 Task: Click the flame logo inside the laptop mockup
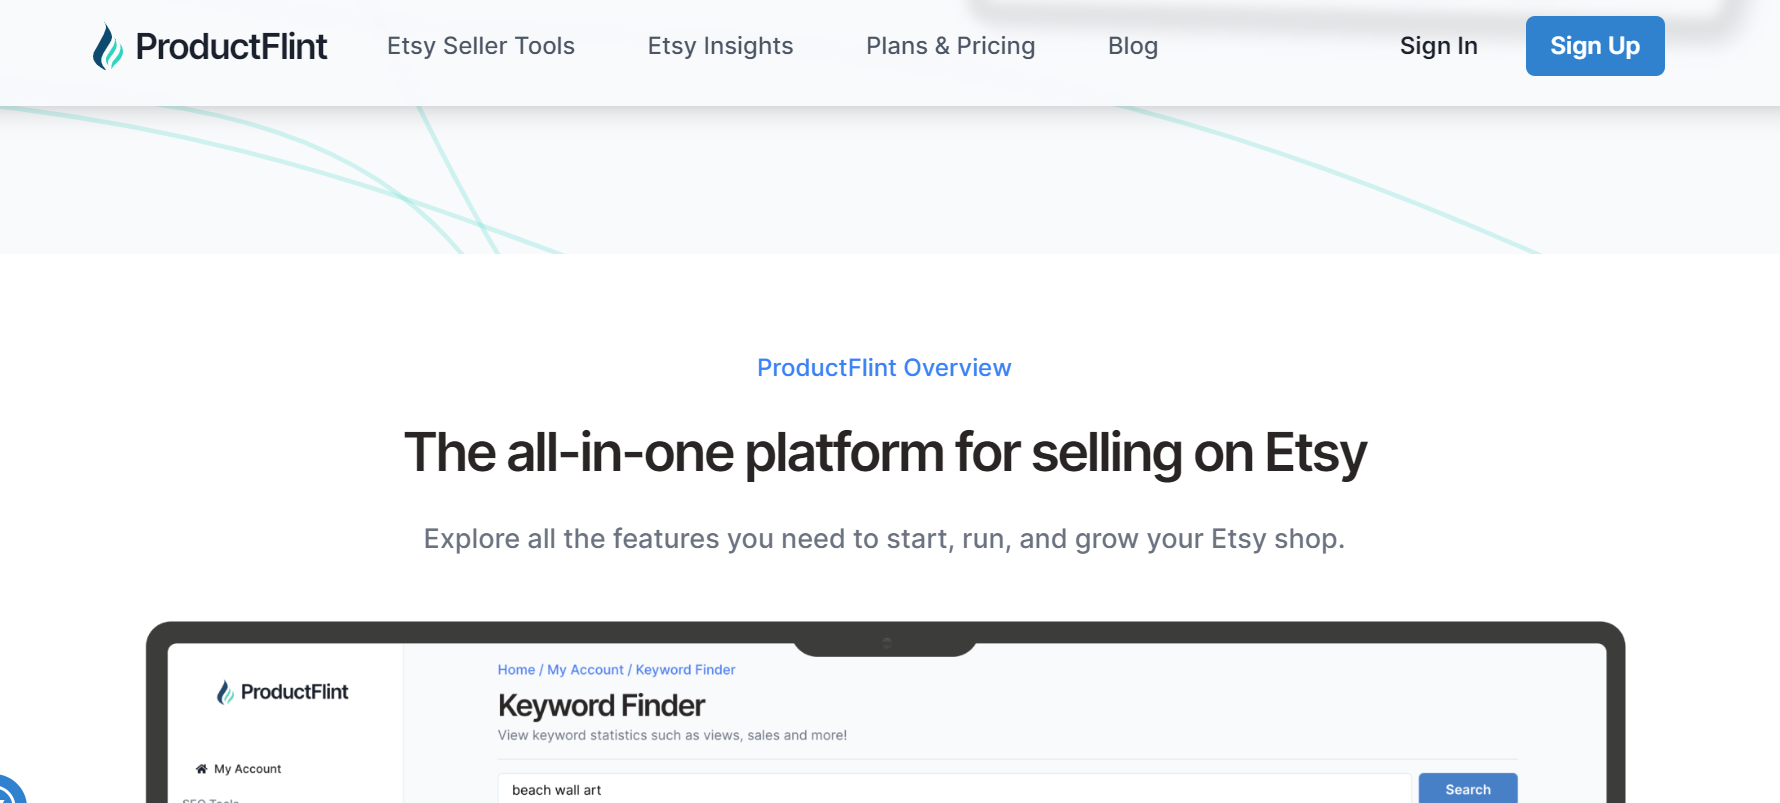(225, 692)
